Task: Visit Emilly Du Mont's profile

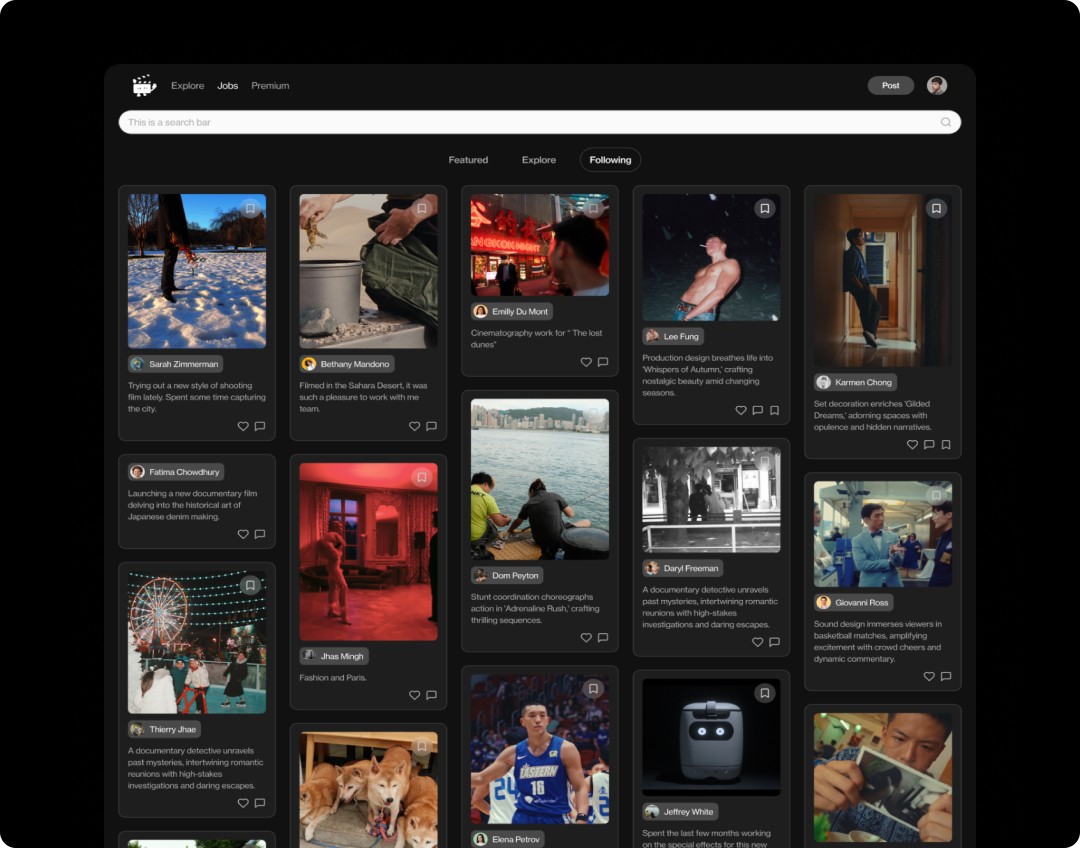Action: point(512,311)
